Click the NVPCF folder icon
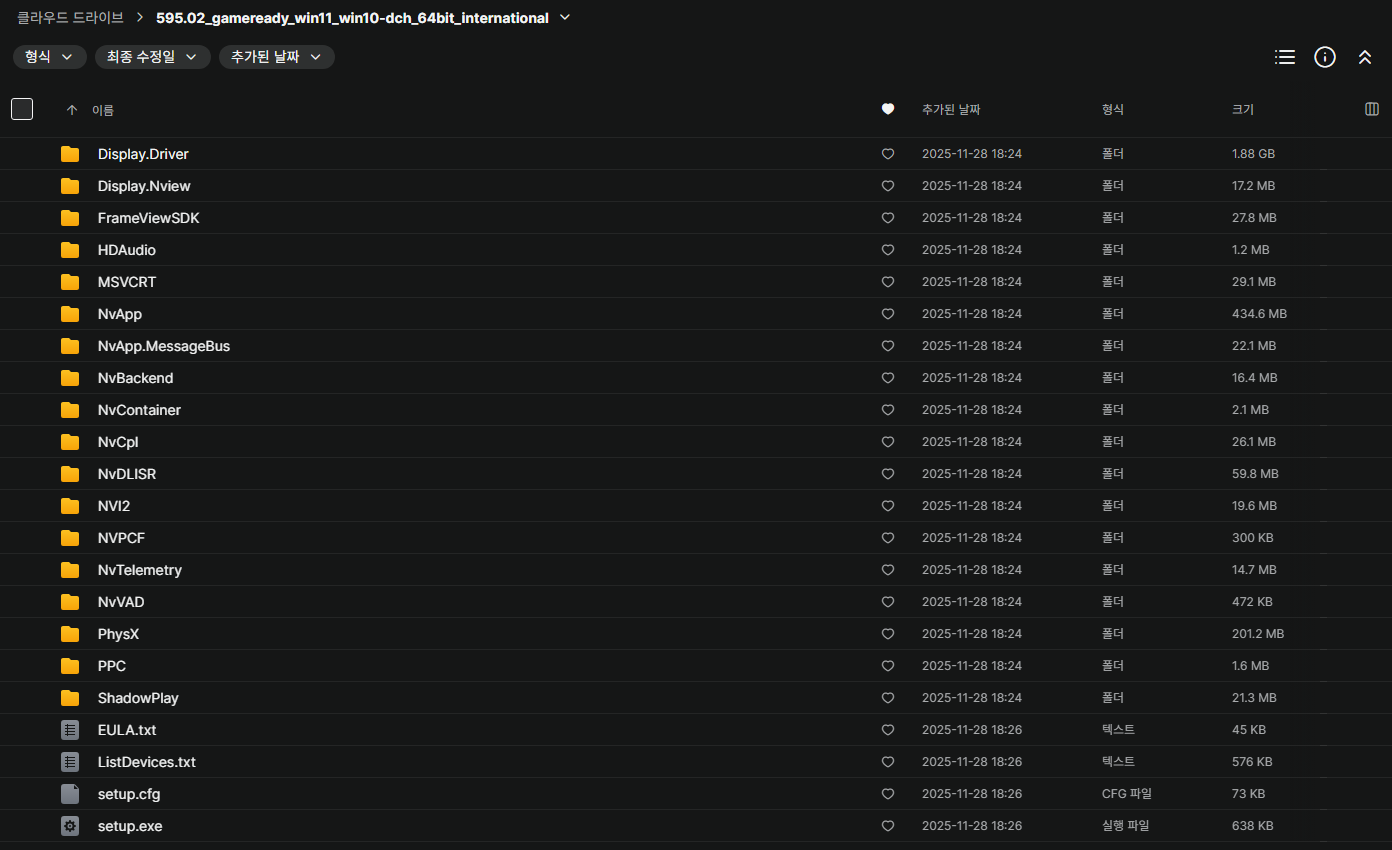 point(70,538)
